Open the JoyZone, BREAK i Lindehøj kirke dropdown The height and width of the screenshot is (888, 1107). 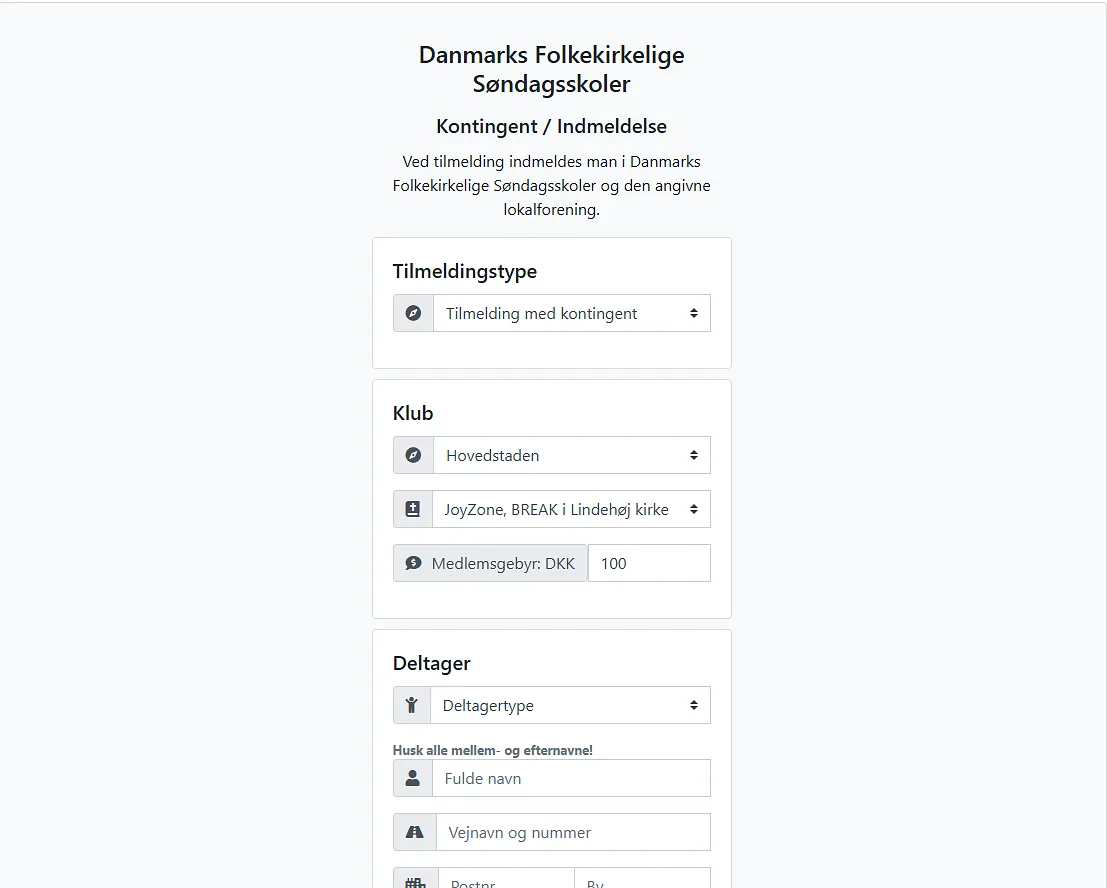pos(571,509)
